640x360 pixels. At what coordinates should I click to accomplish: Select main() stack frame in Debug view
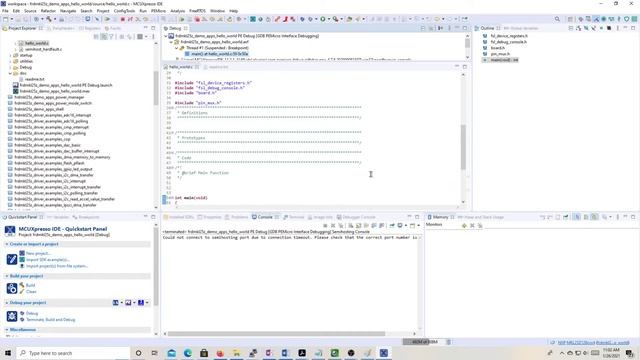pos(216,54)
